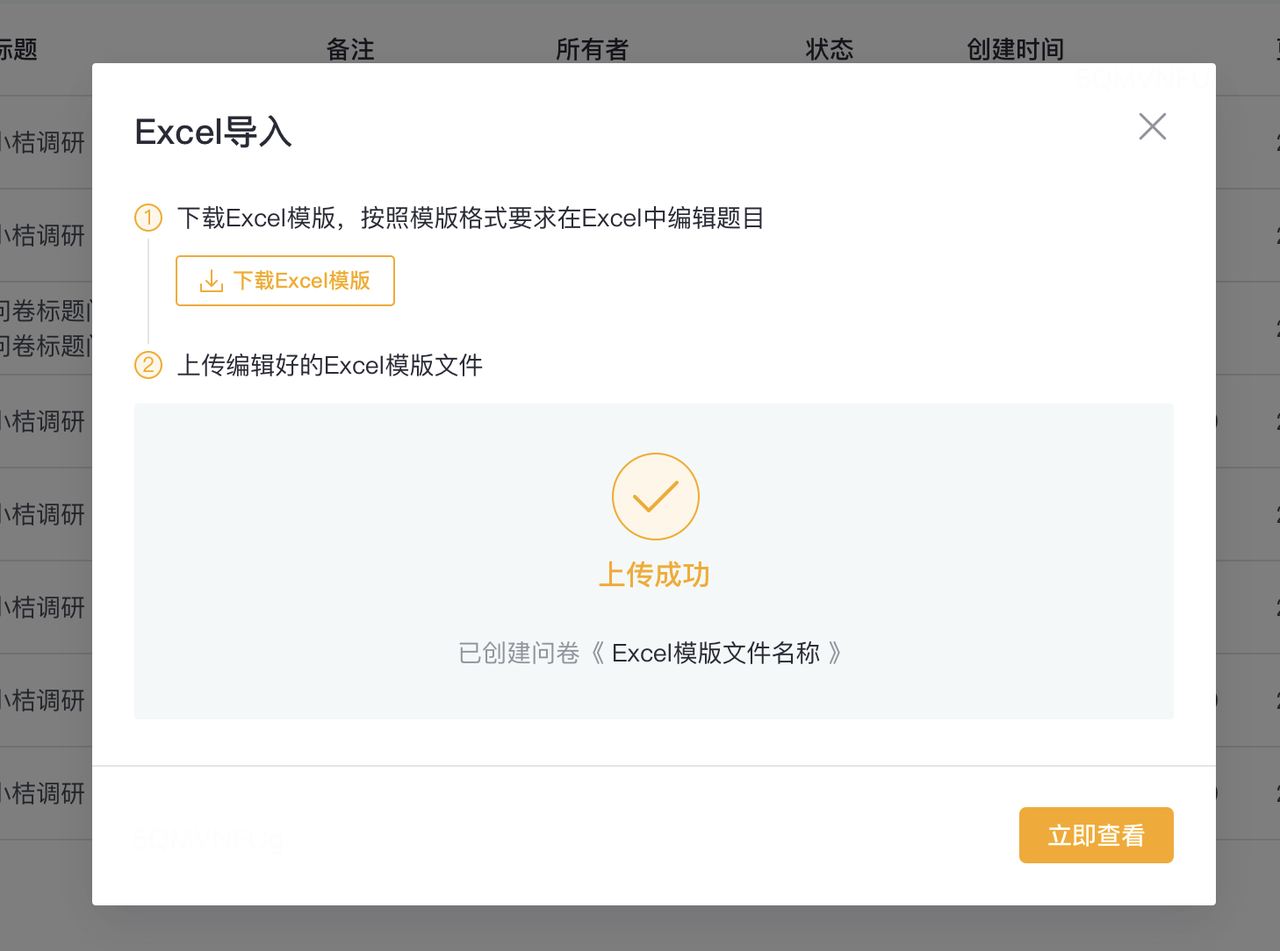Select the 问卷标题 row in background list
The image size is (1280, 951).
[45, 328]
